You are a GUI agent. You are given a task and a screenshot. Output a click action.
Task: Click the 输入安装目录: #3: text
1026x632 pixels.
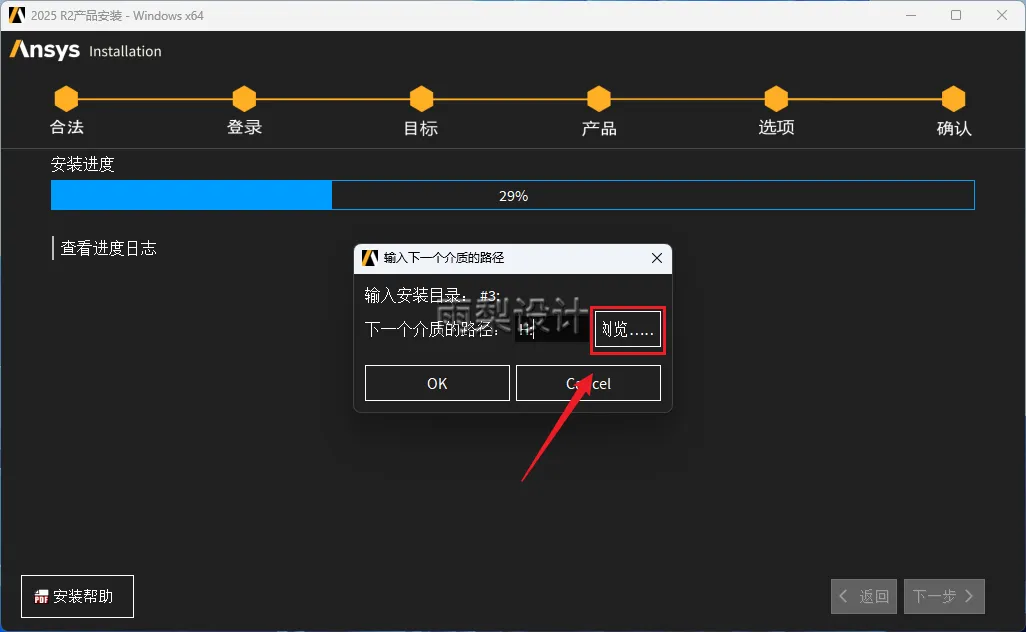(x=432, y=296)
